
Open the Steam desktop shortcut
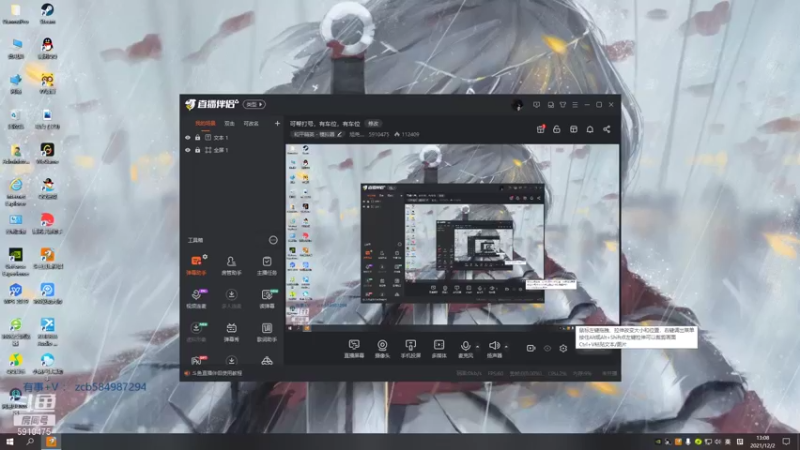coord(47,14)
